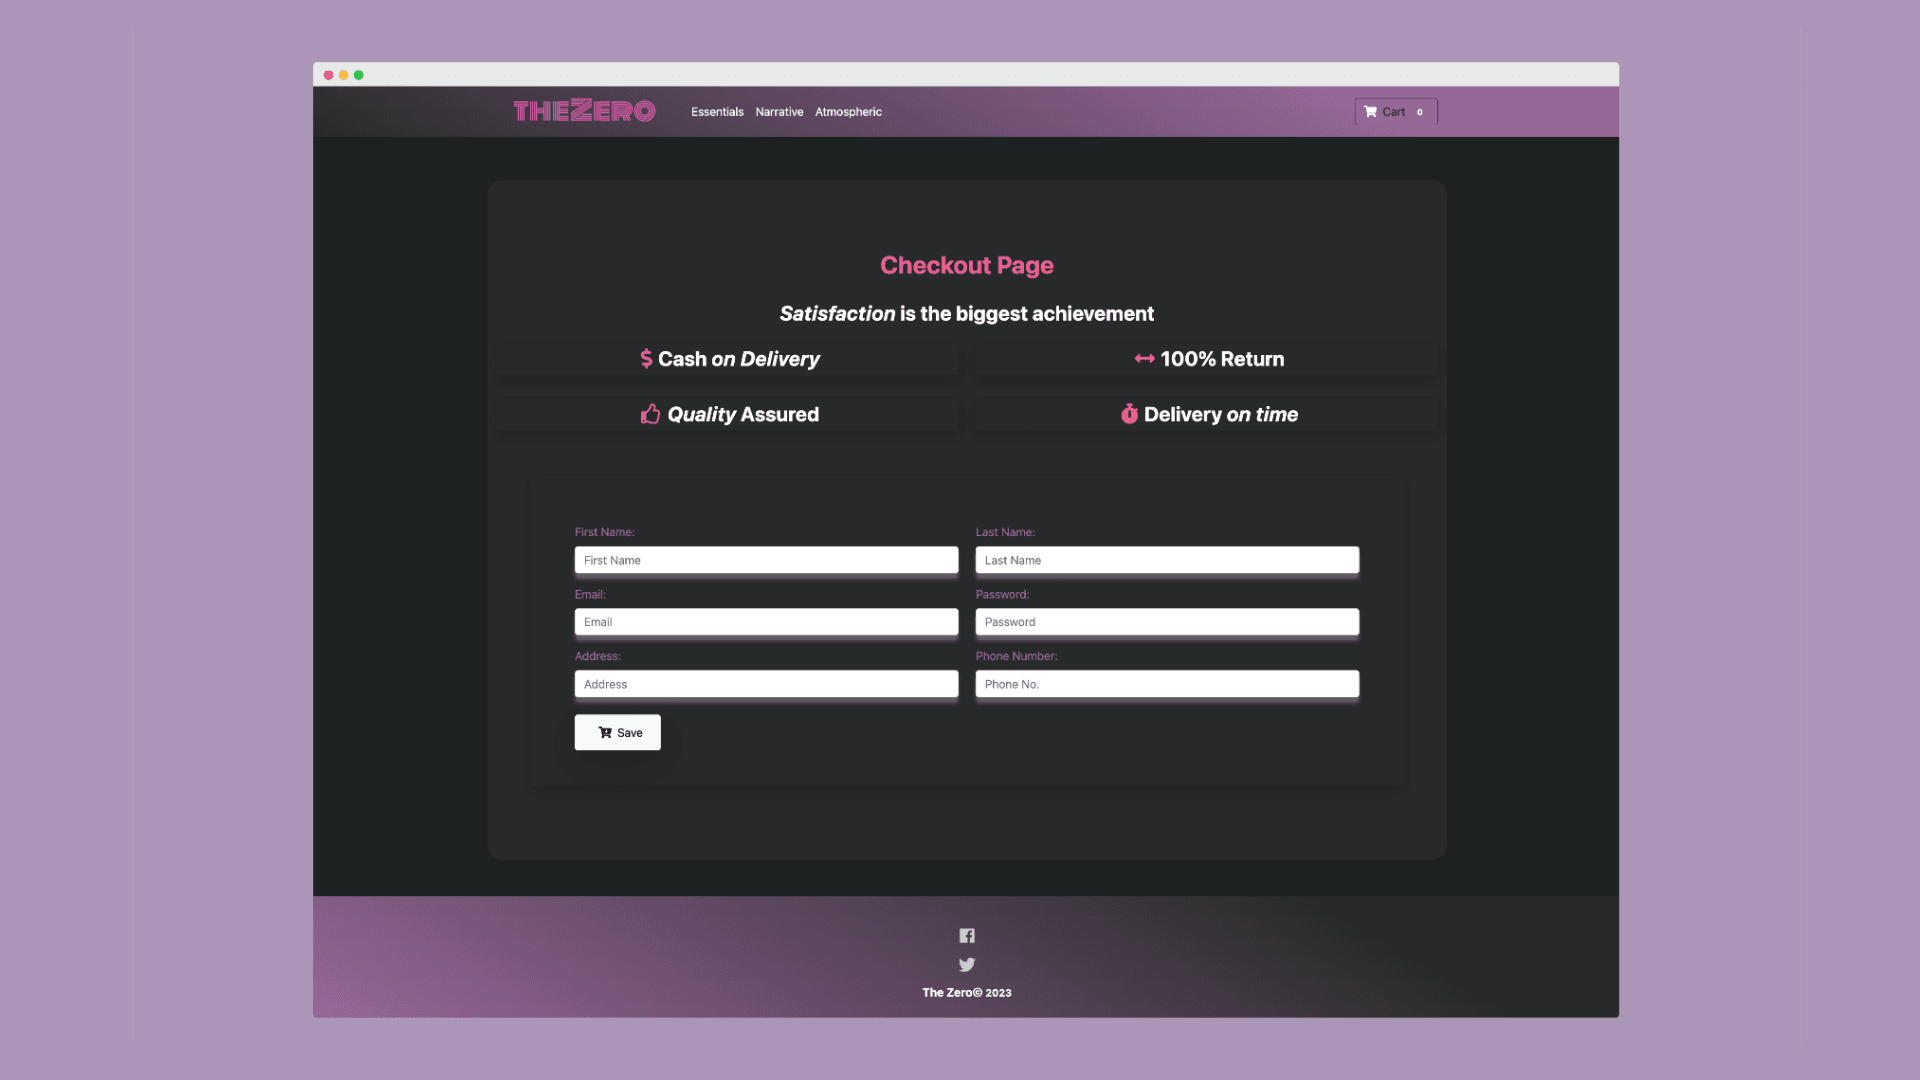Open the Essentials navigation menu item

coord(716,111)
